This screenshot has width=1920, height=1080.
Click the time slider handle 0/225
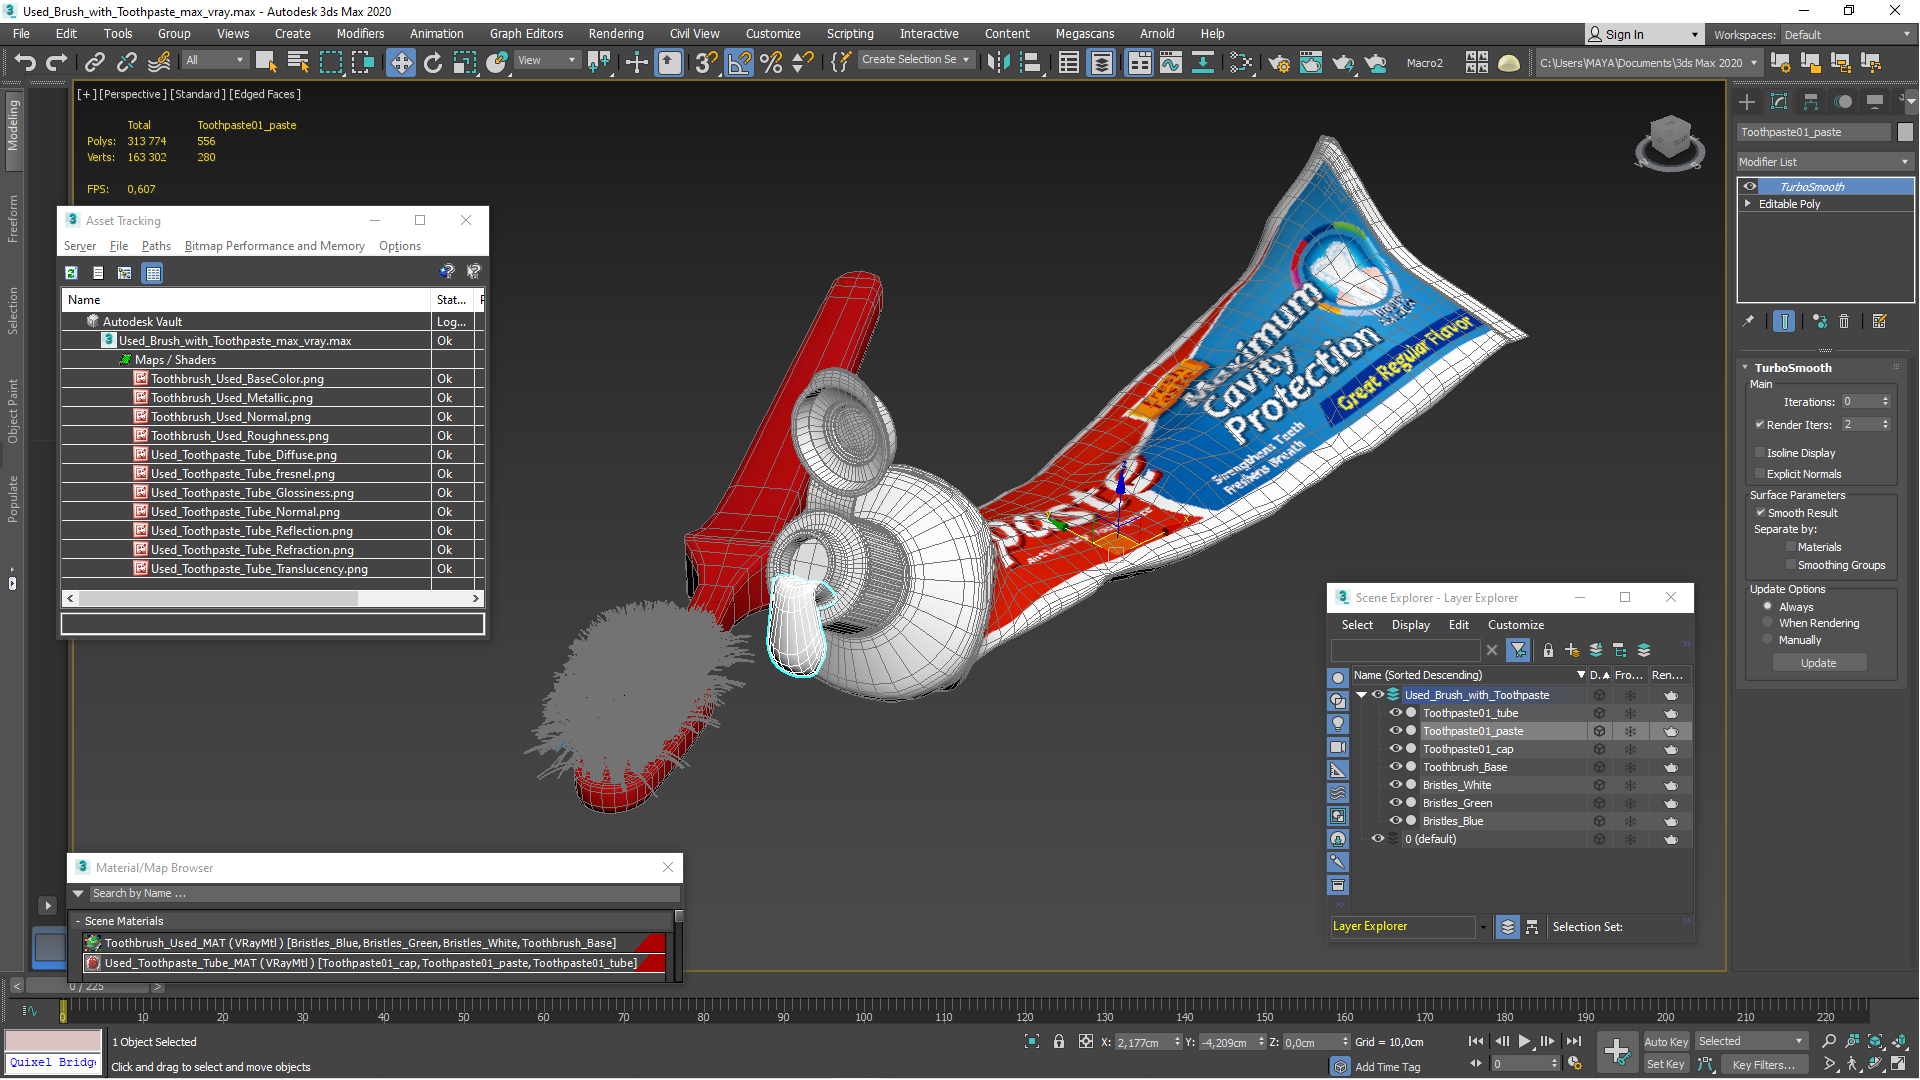(x=86, y=986)
